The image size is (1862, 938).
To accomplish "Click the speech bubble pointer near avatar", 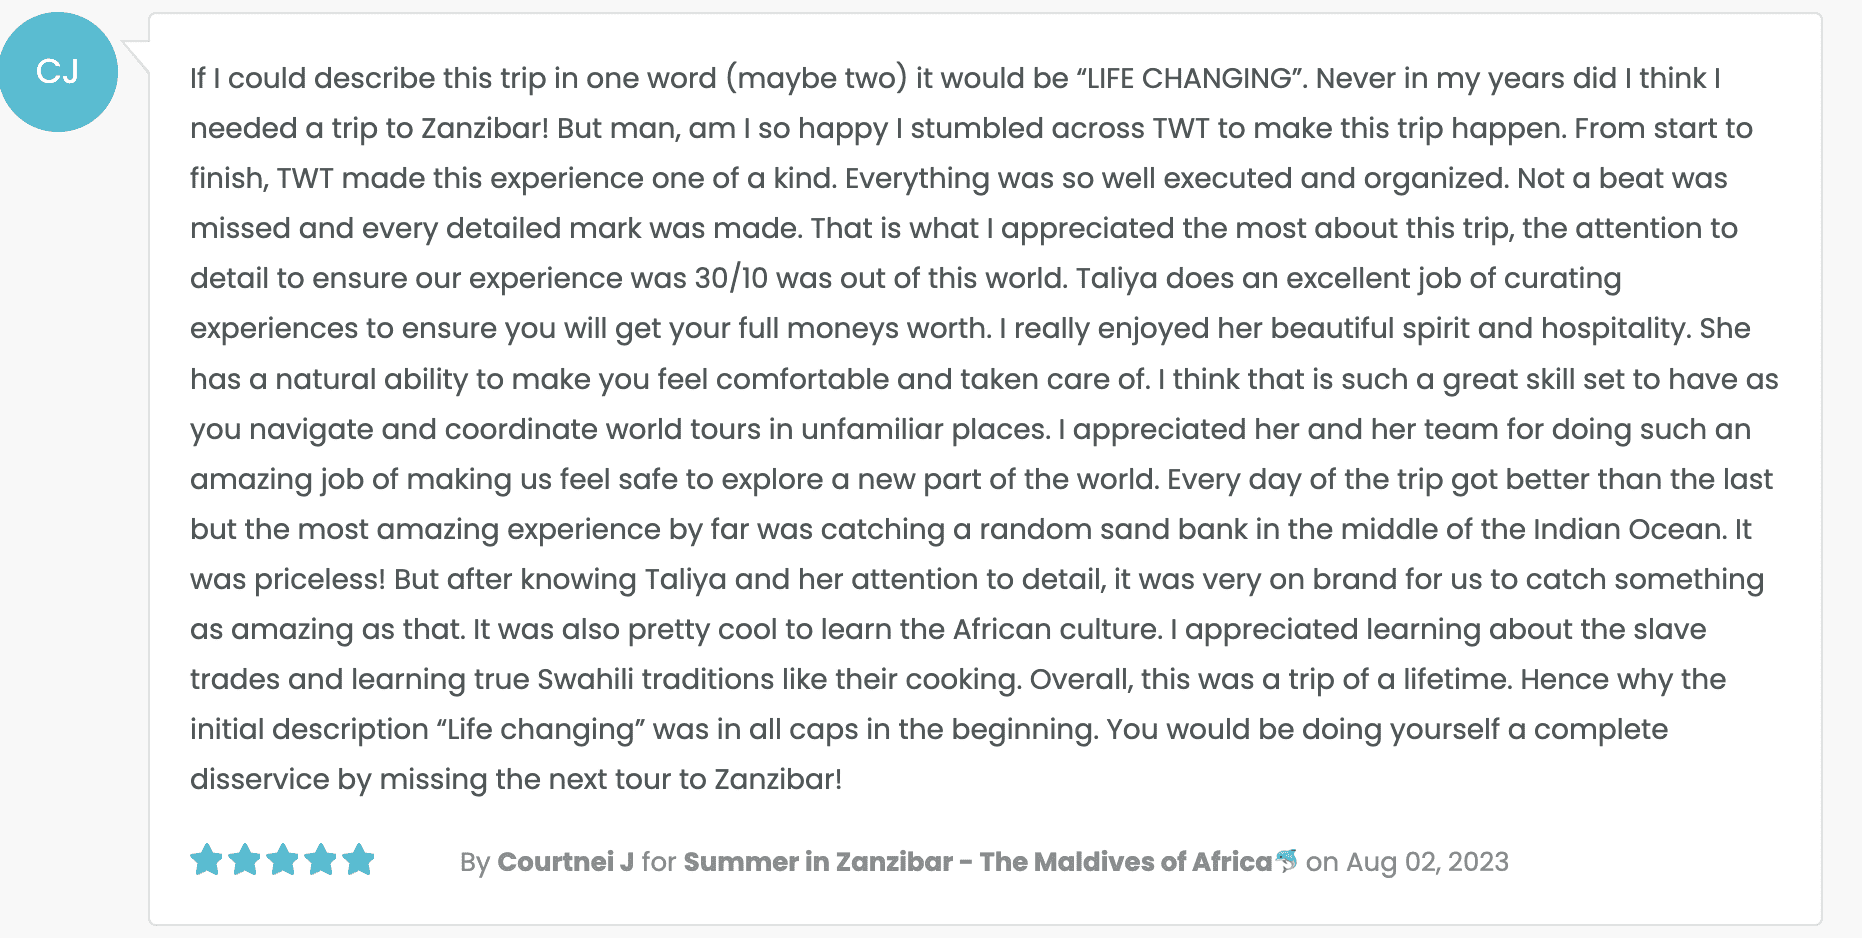I will point(135,56).
